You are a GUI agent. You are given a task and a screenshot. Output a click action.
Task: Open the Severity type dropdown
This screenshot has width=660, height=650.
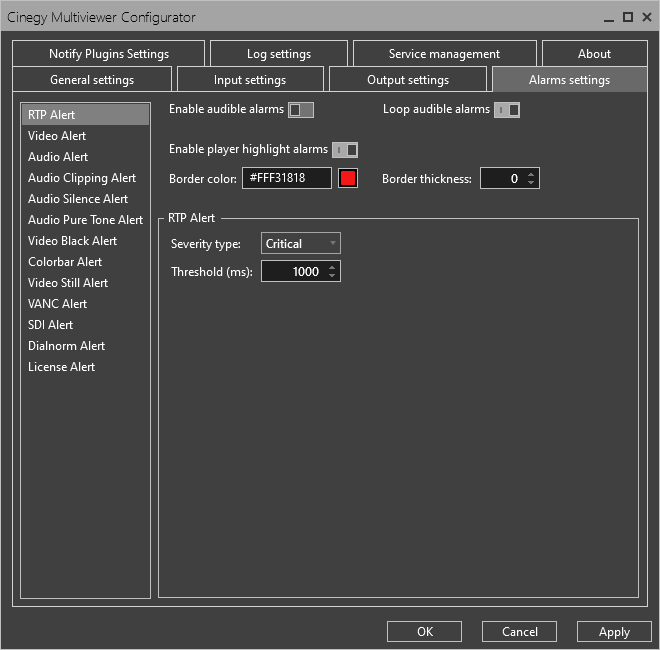click(x=301, y=243)
